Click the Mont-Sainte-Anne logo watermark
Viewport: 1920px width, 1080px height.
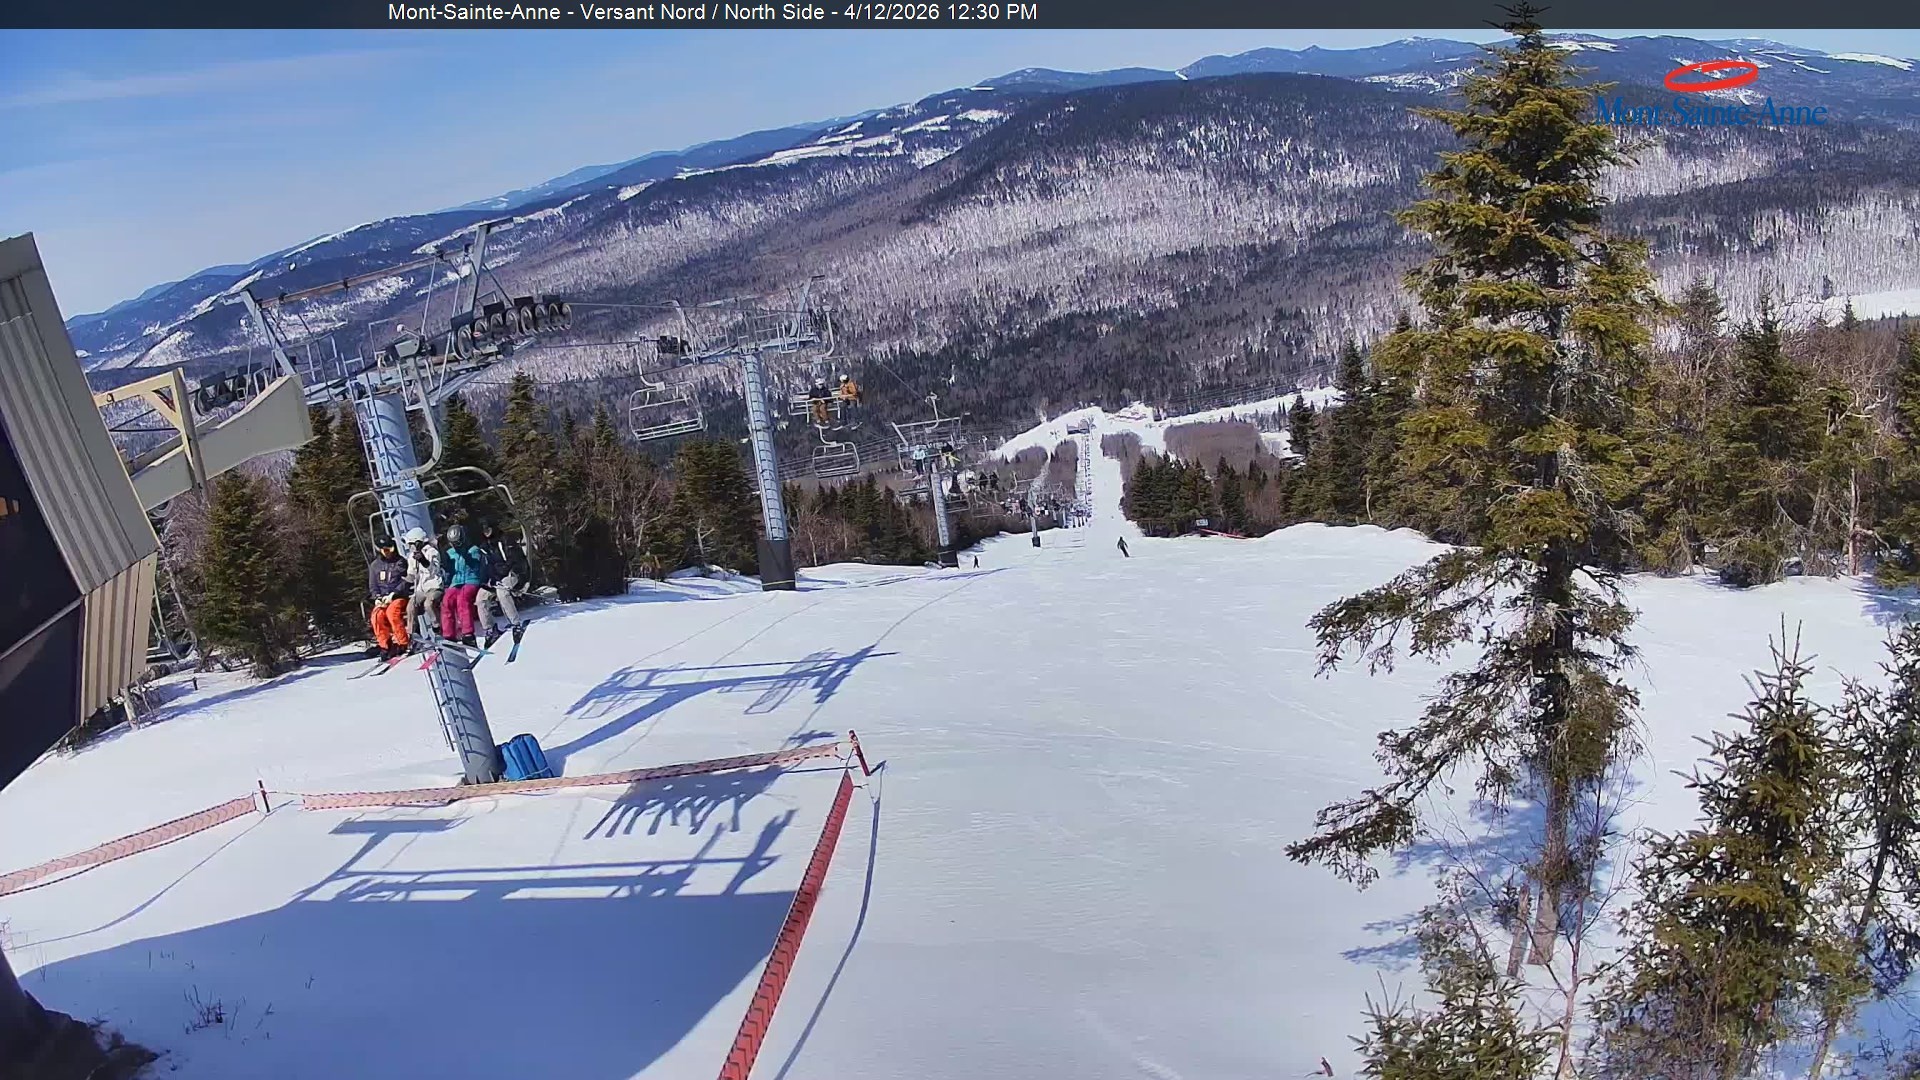point(1710,110)
